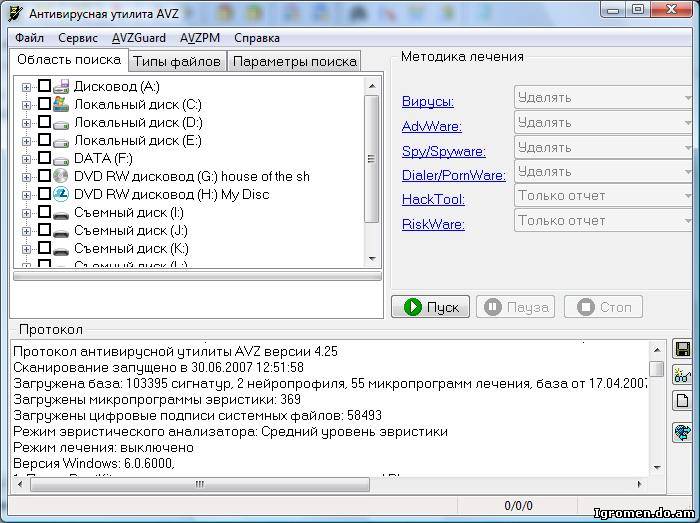Check the box for Локальный диск (D:)
This screenshot has height=523, width=700.
(x=44, y=122)
